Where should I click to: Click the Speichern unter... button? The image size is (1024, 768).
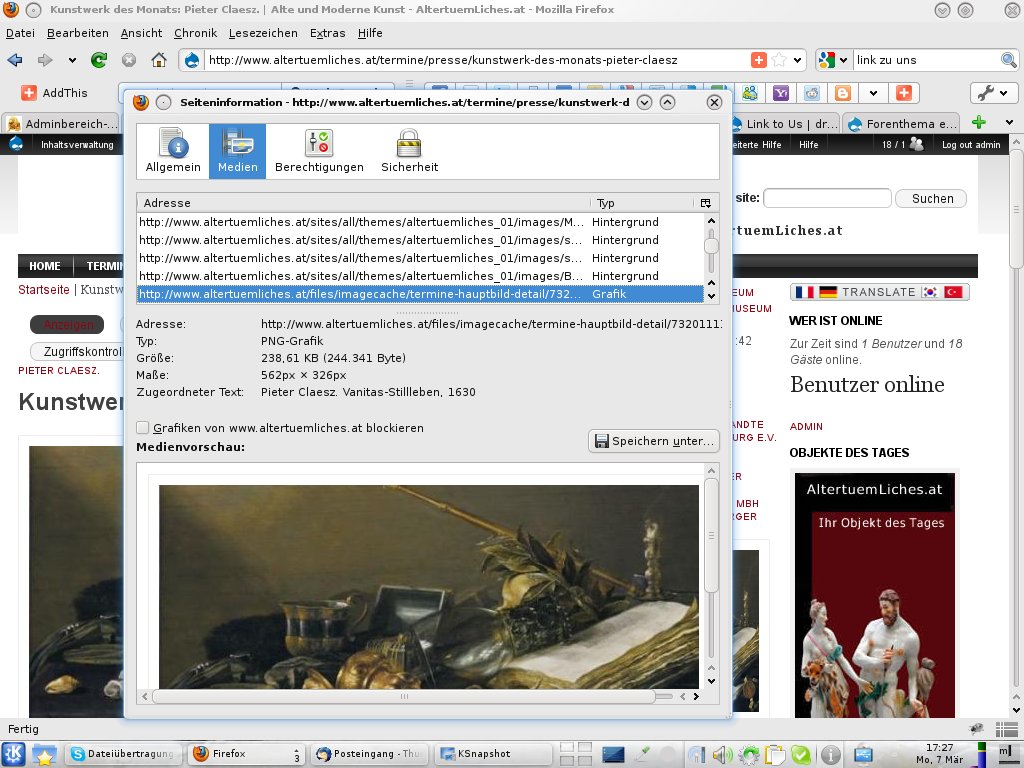tap(654, 441)
